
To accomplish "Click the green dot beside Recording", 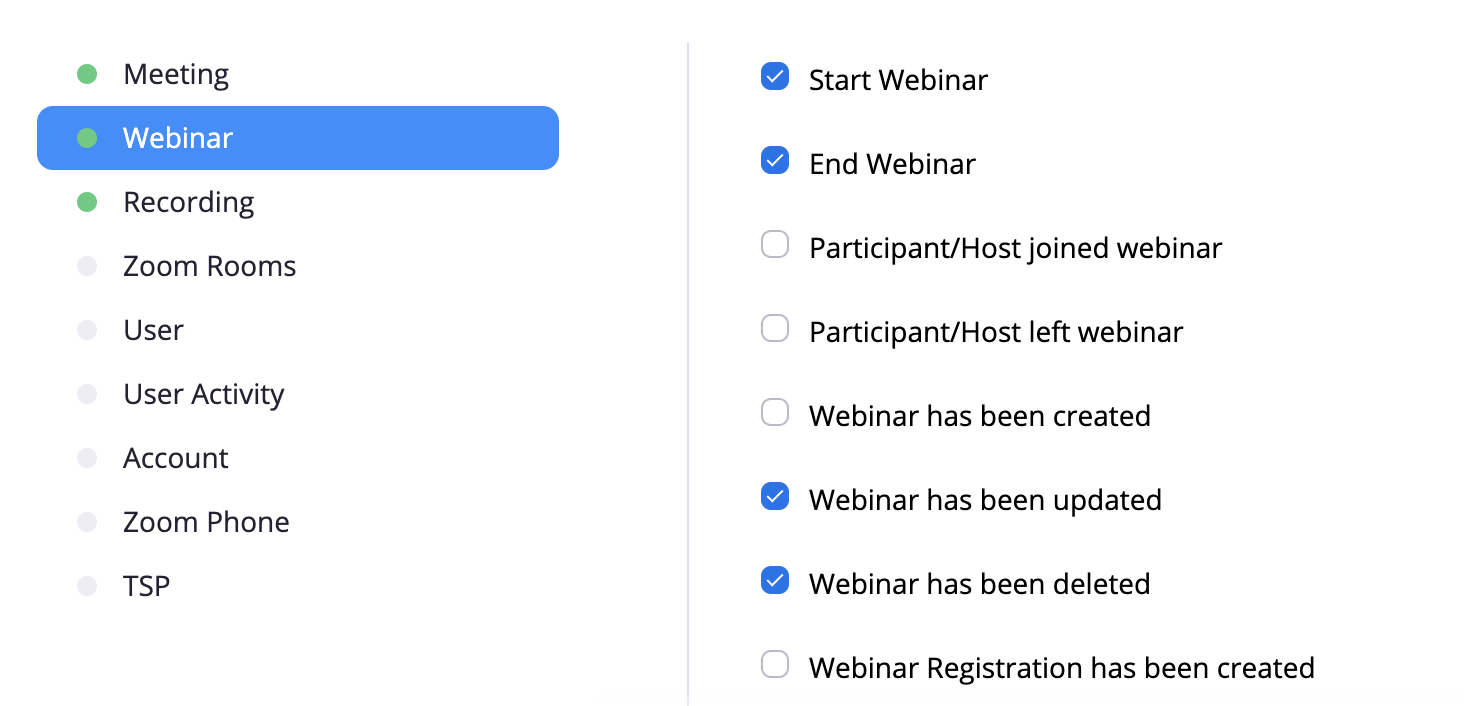I will coord(87,202).
